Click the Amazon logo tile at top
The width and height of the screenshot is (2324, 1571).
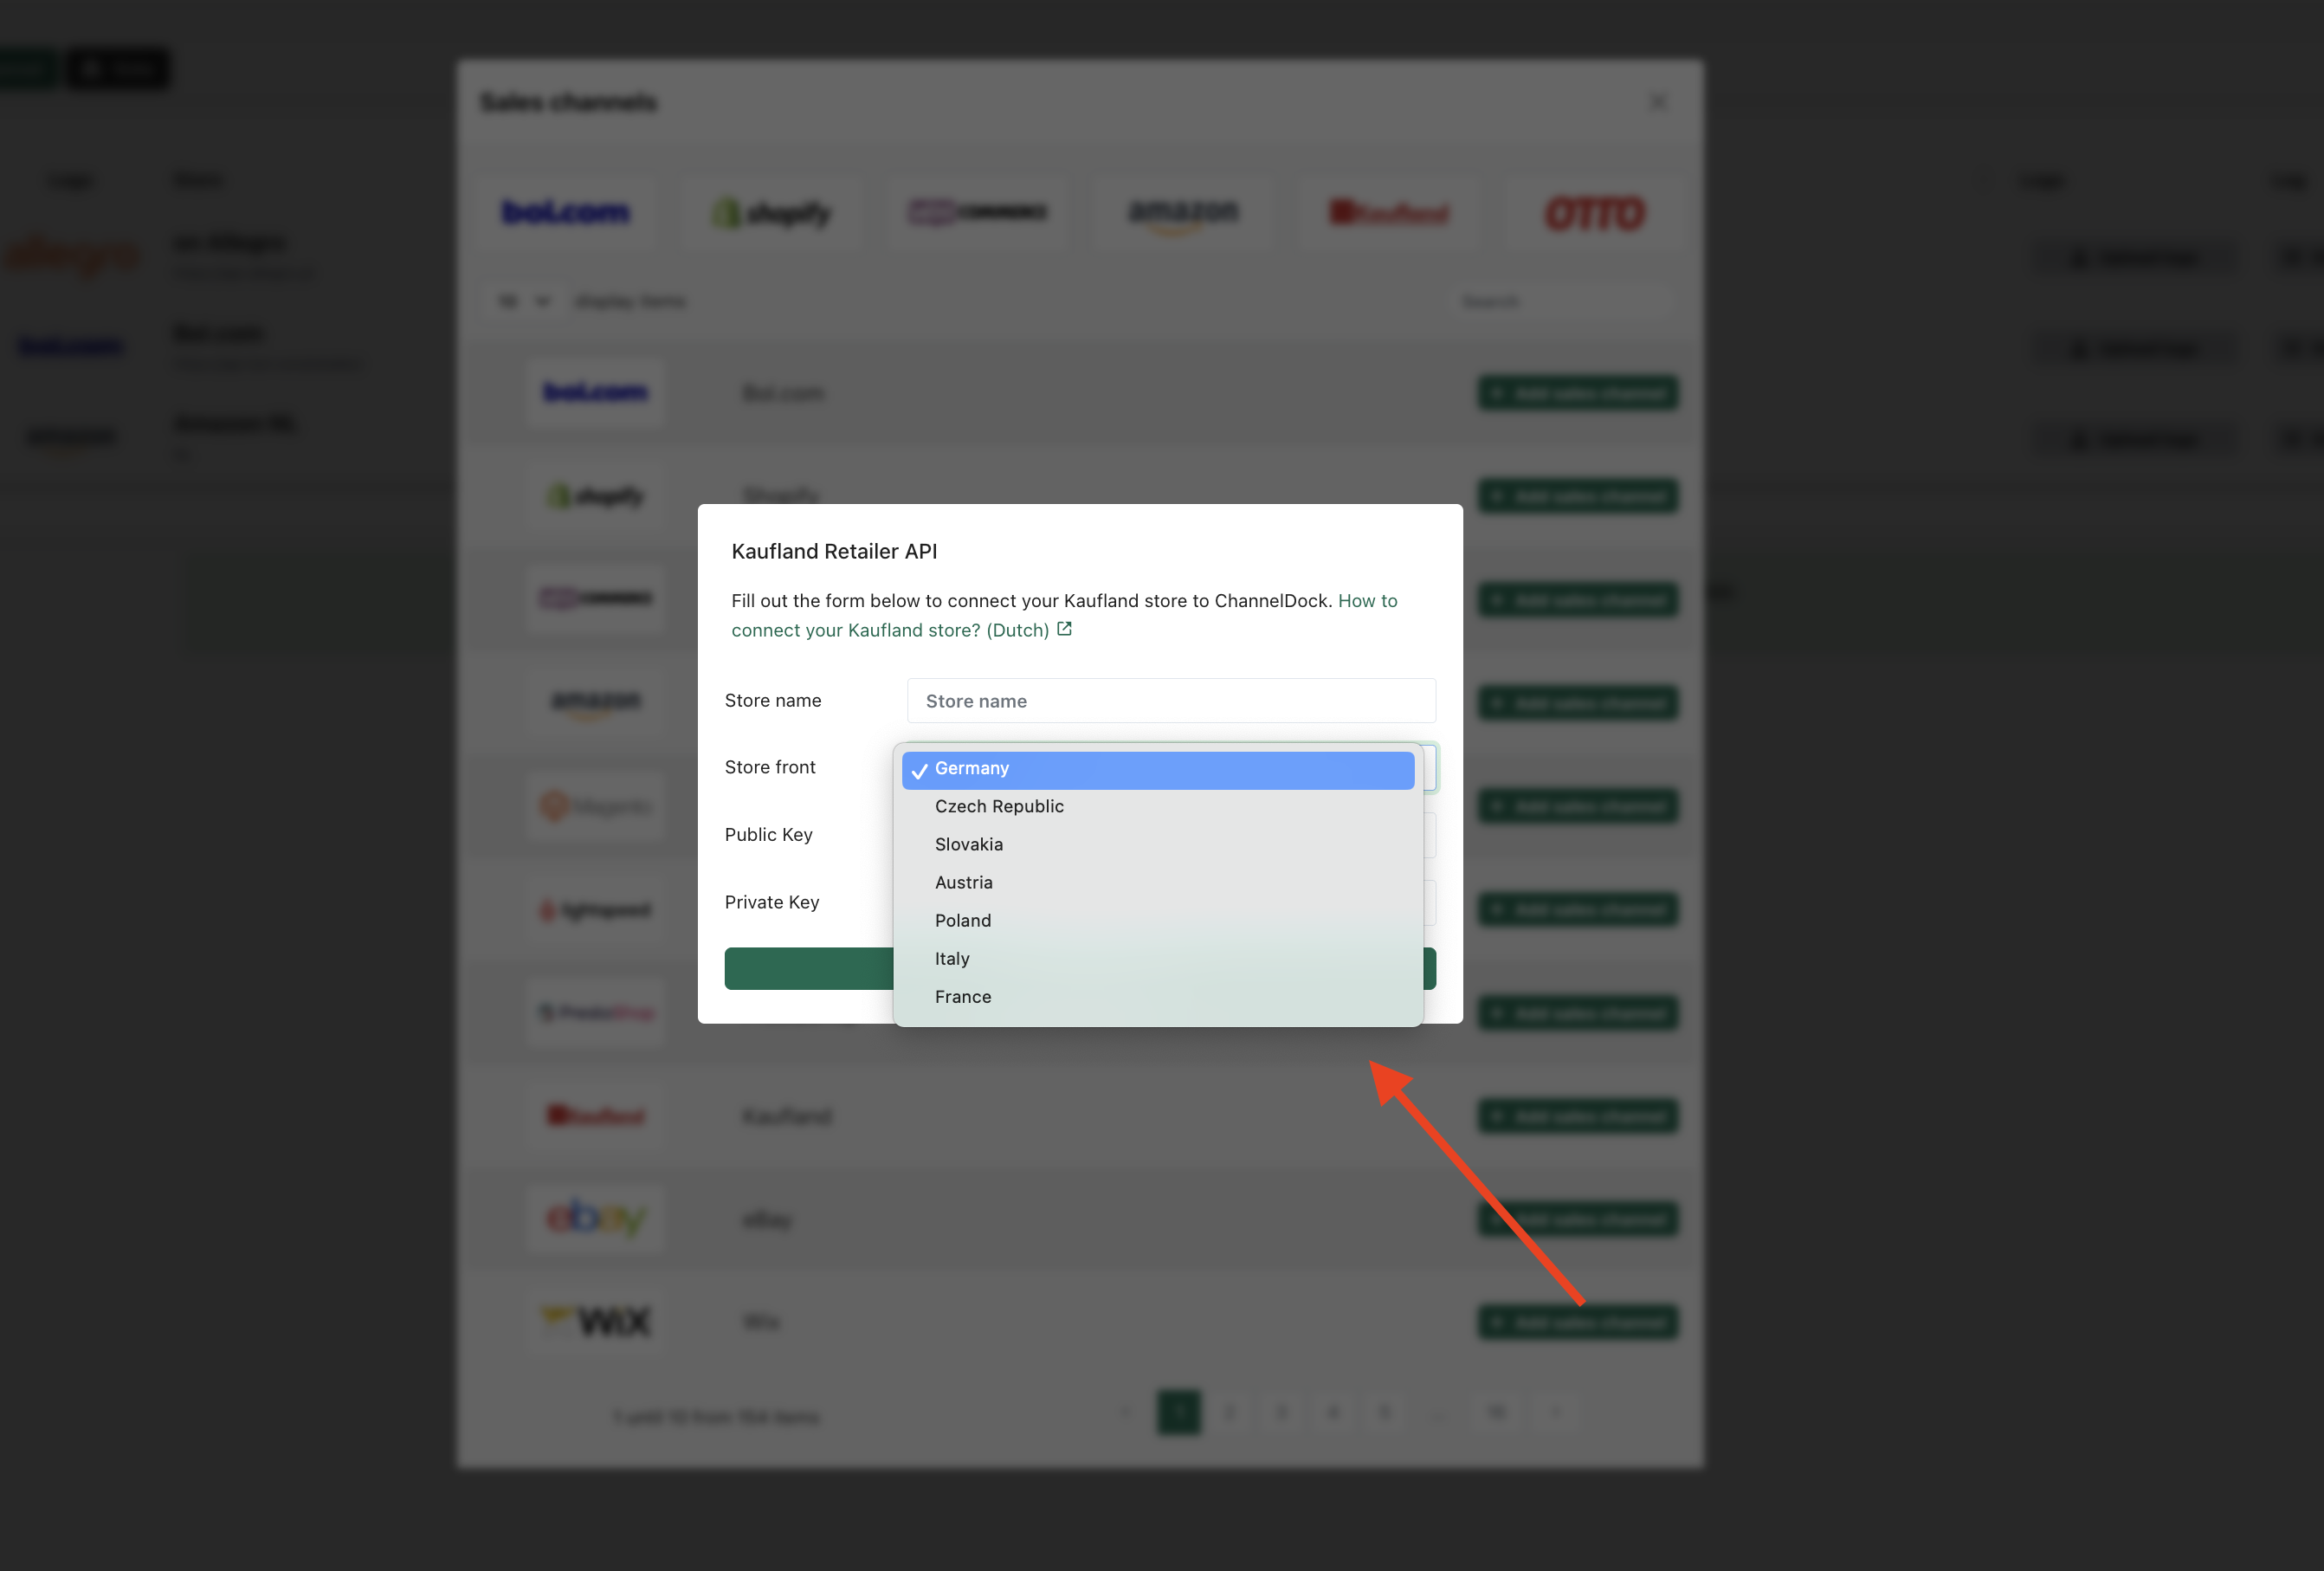click(x=1183, y=212)
